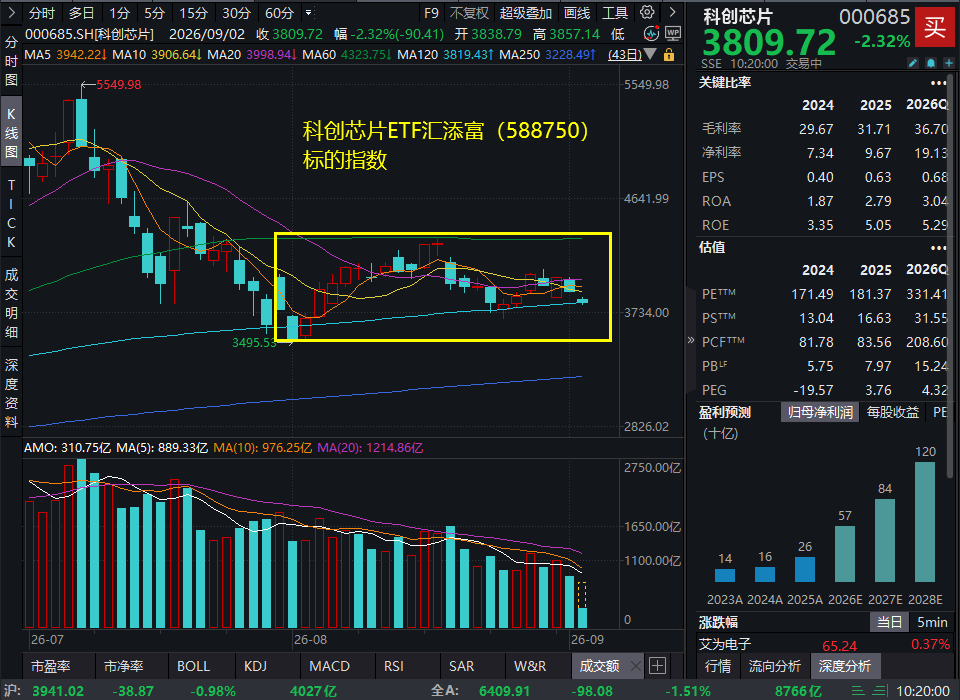Open the 深度分析 tab

point(844,666)
